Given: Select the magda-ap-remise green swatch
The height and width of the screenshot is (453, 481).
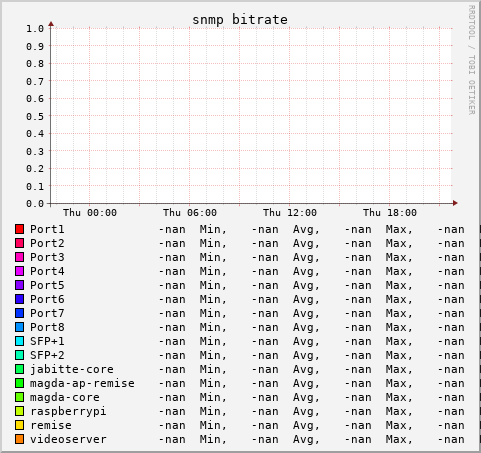Looking at the screenshot, I should coord(19,383).
